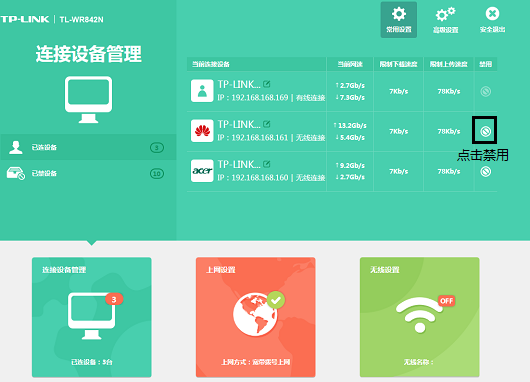Disable the device at 192.168.168.161
This screenshot has width=530, height=382.
(486, 131)
